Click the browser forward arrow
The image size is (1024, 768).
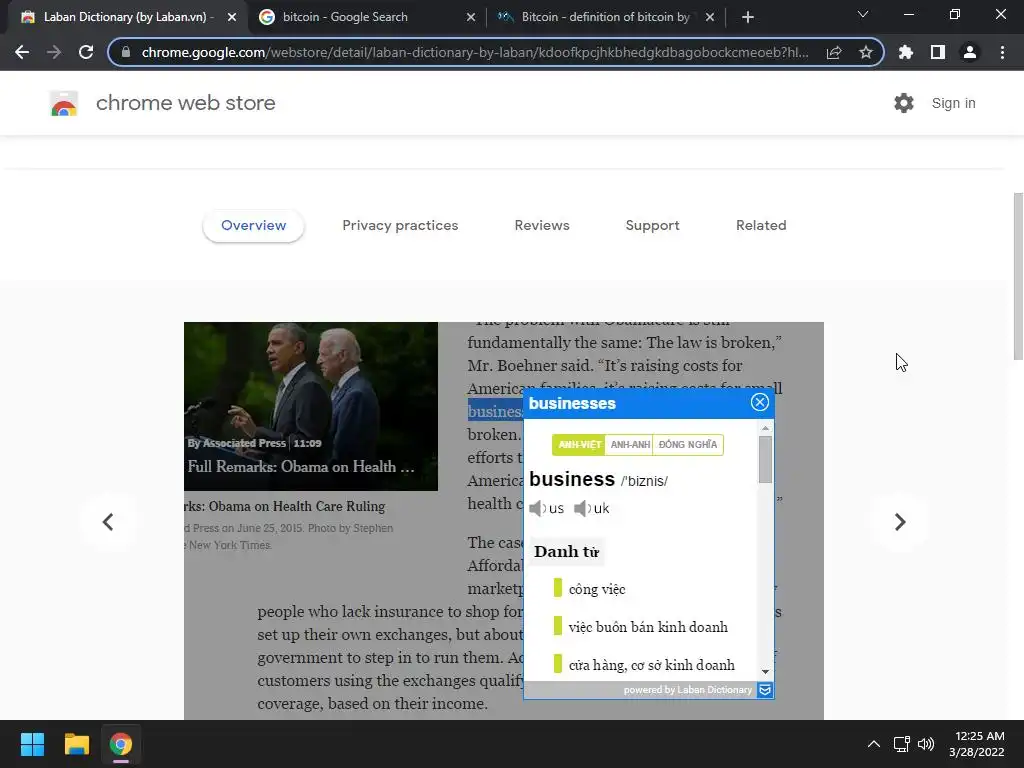coord(54,52)
